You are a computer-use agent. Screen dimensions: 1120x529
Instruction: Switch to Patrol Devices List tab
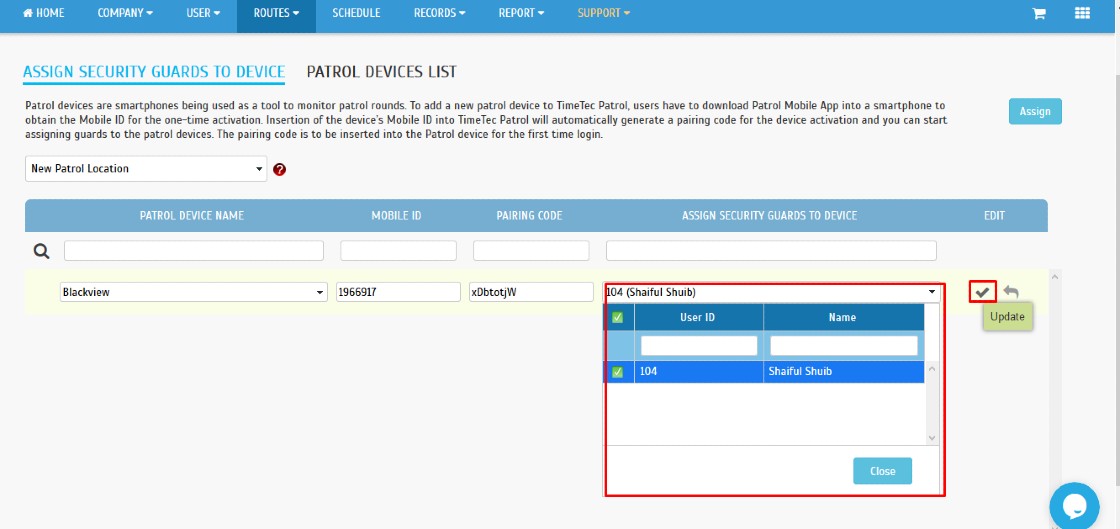click(381, 71)
